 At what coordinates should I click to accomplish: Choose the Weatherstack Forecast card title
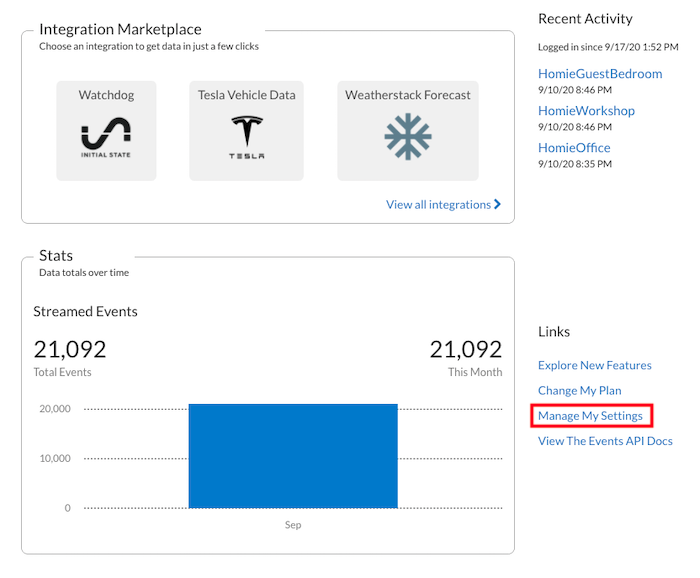[408, 95]
